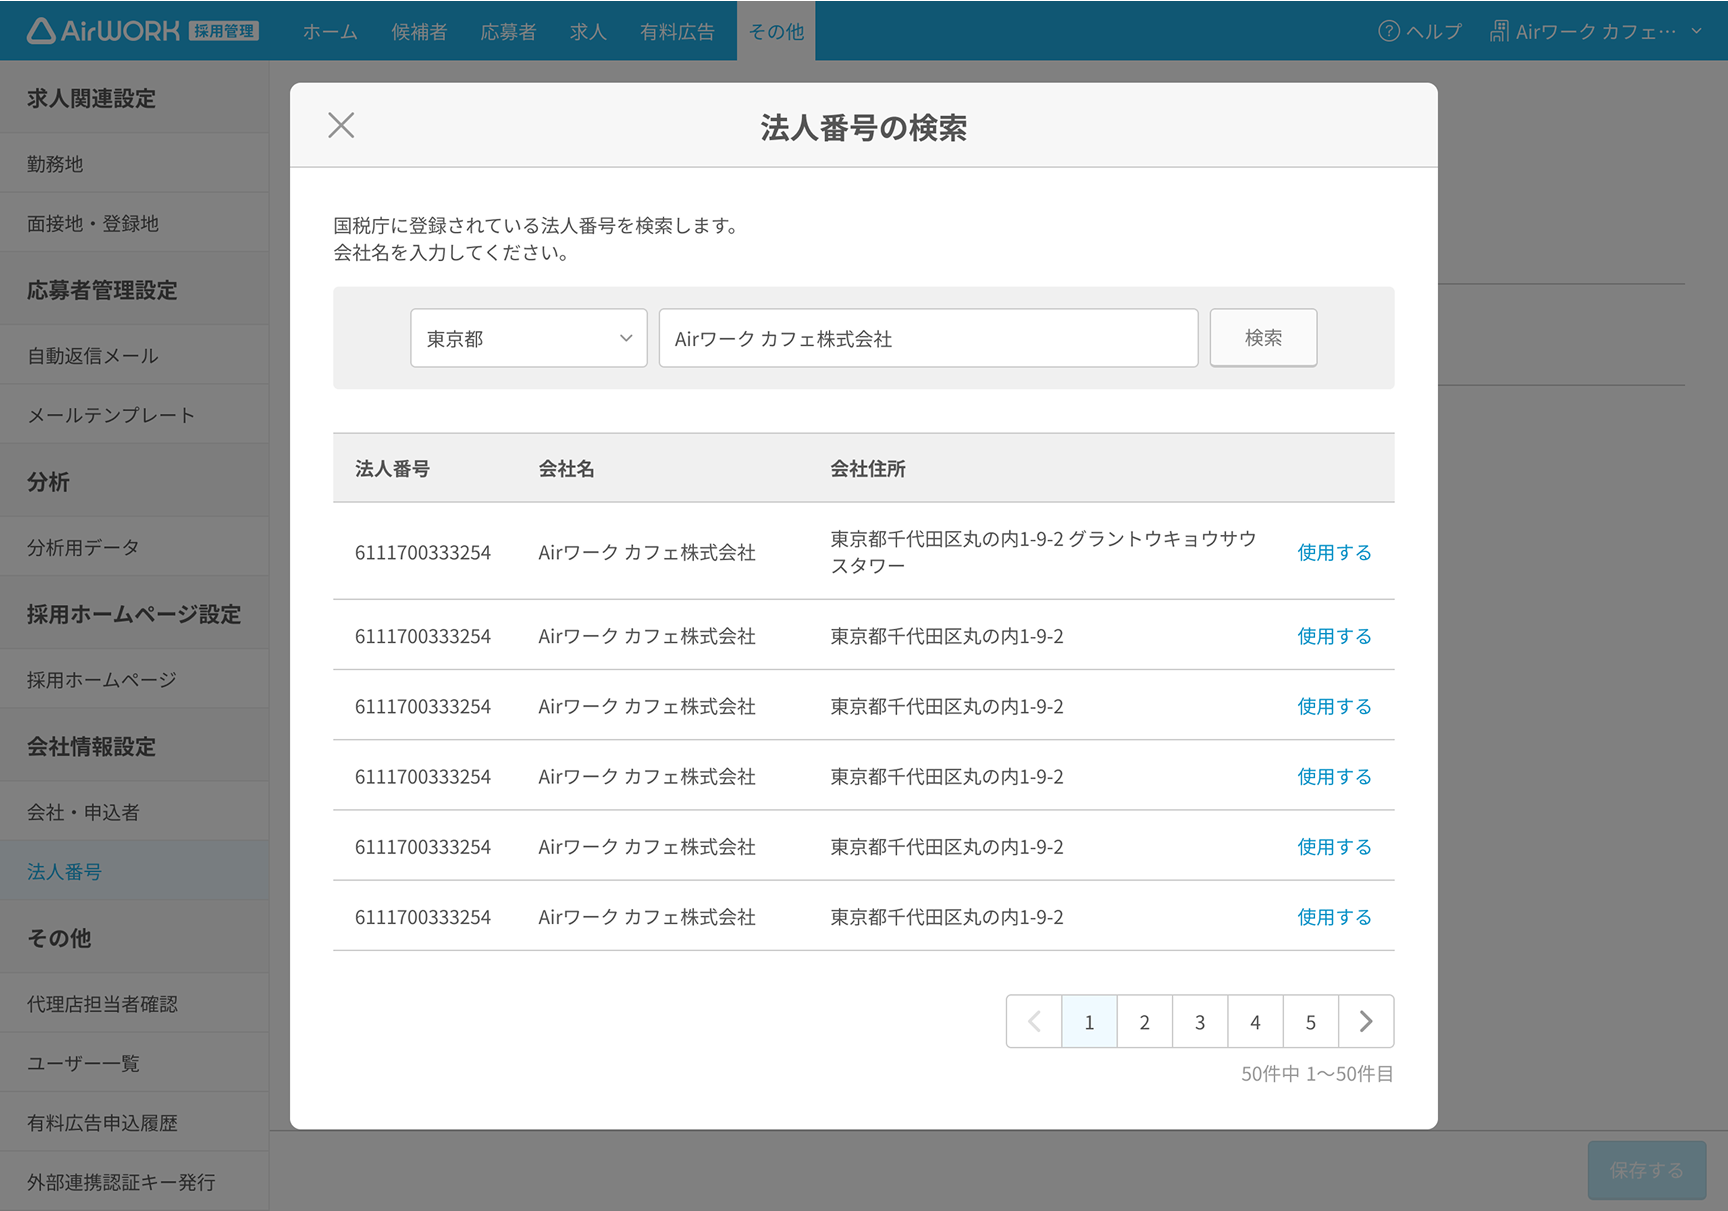The image size is (1728, 1211).
Task: Select 会社・申込者 in the sidebar
Action: pos(134,812)
